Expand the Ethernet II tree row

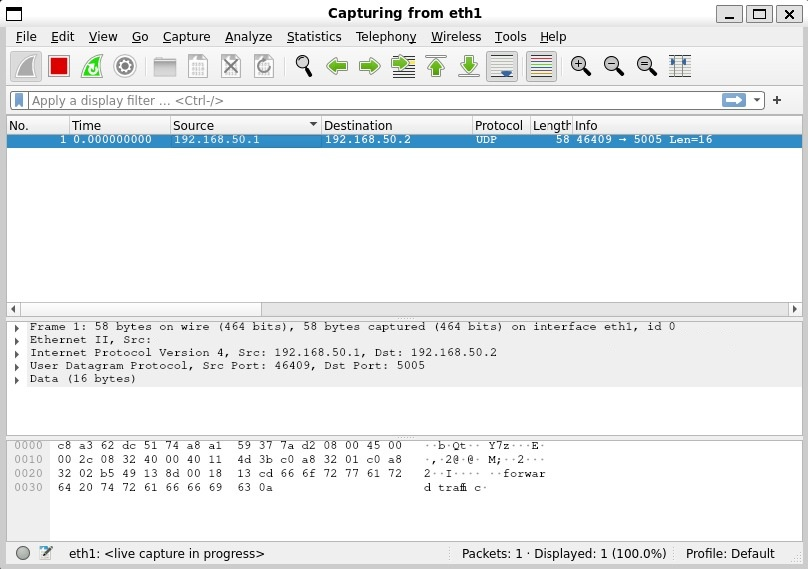[17, 341]
